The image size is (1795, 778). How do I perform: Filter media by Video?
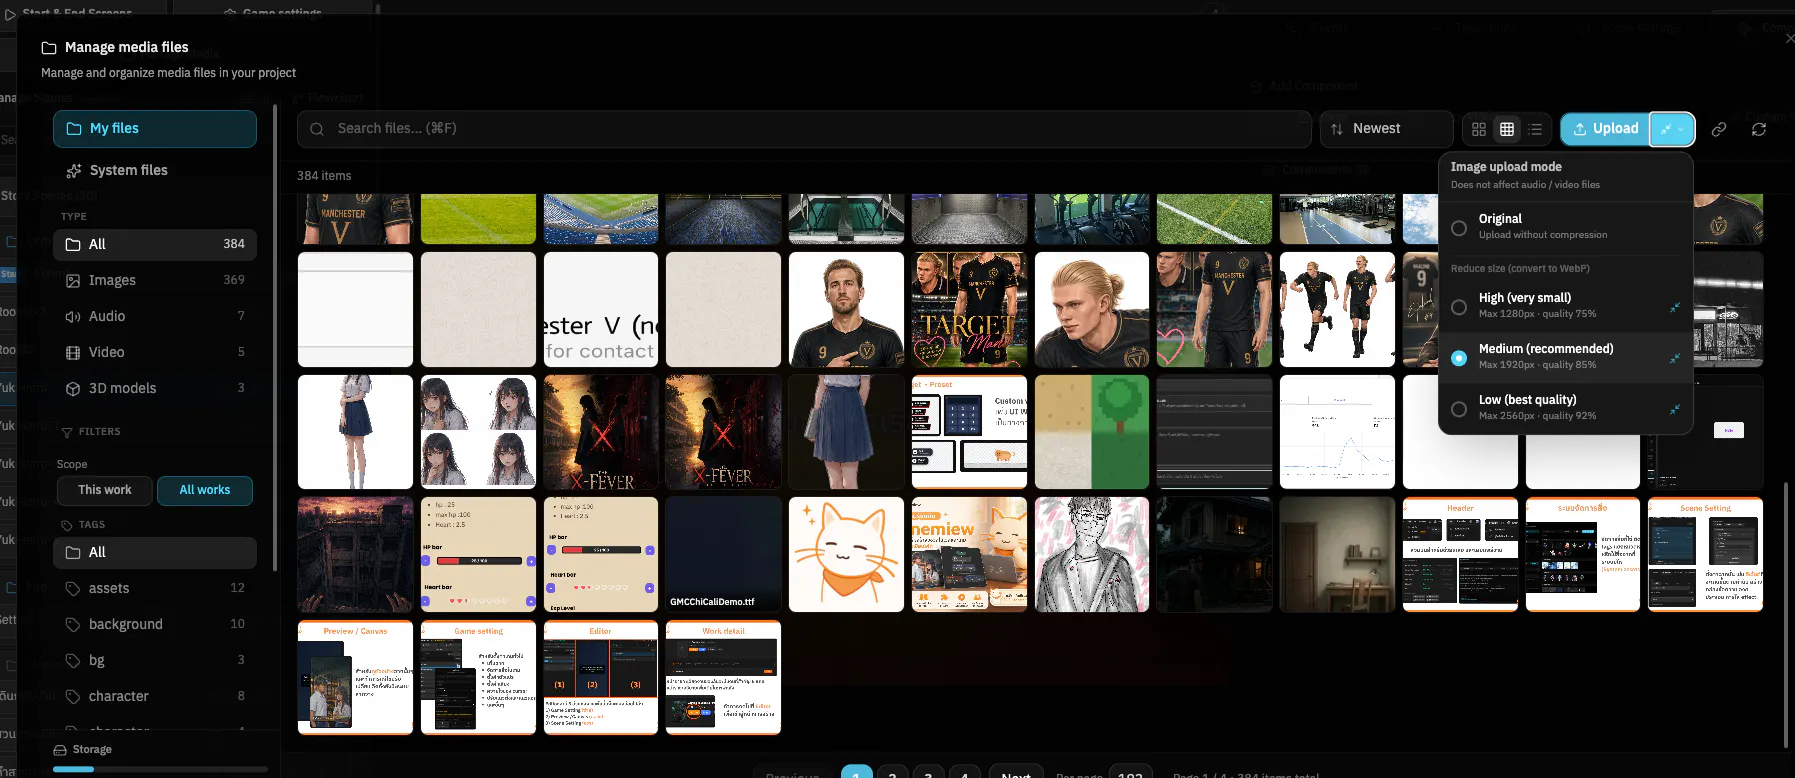155,352
